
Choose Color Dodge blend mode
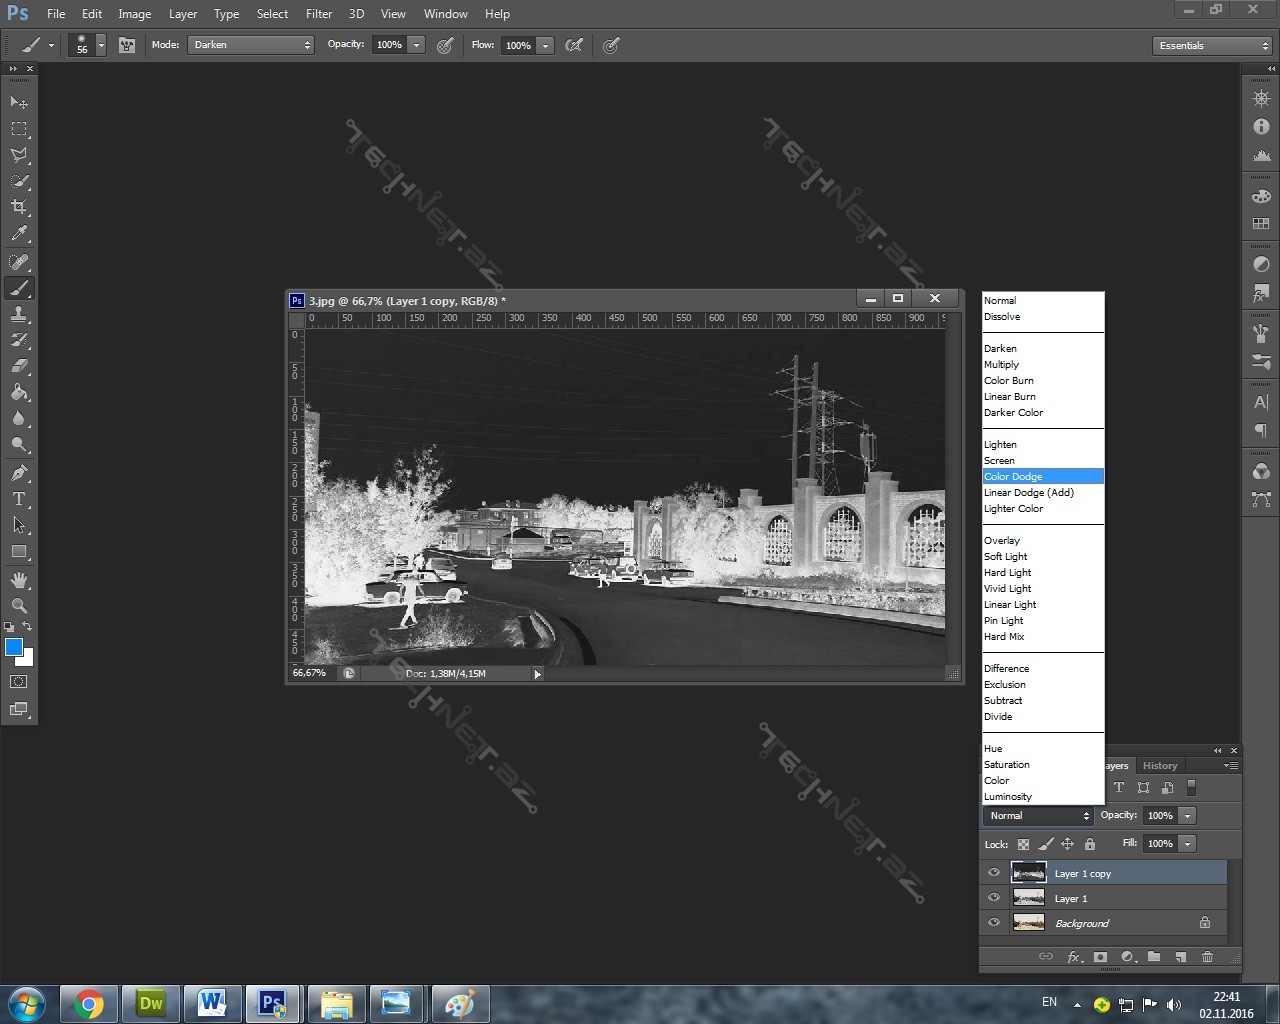1014,477
